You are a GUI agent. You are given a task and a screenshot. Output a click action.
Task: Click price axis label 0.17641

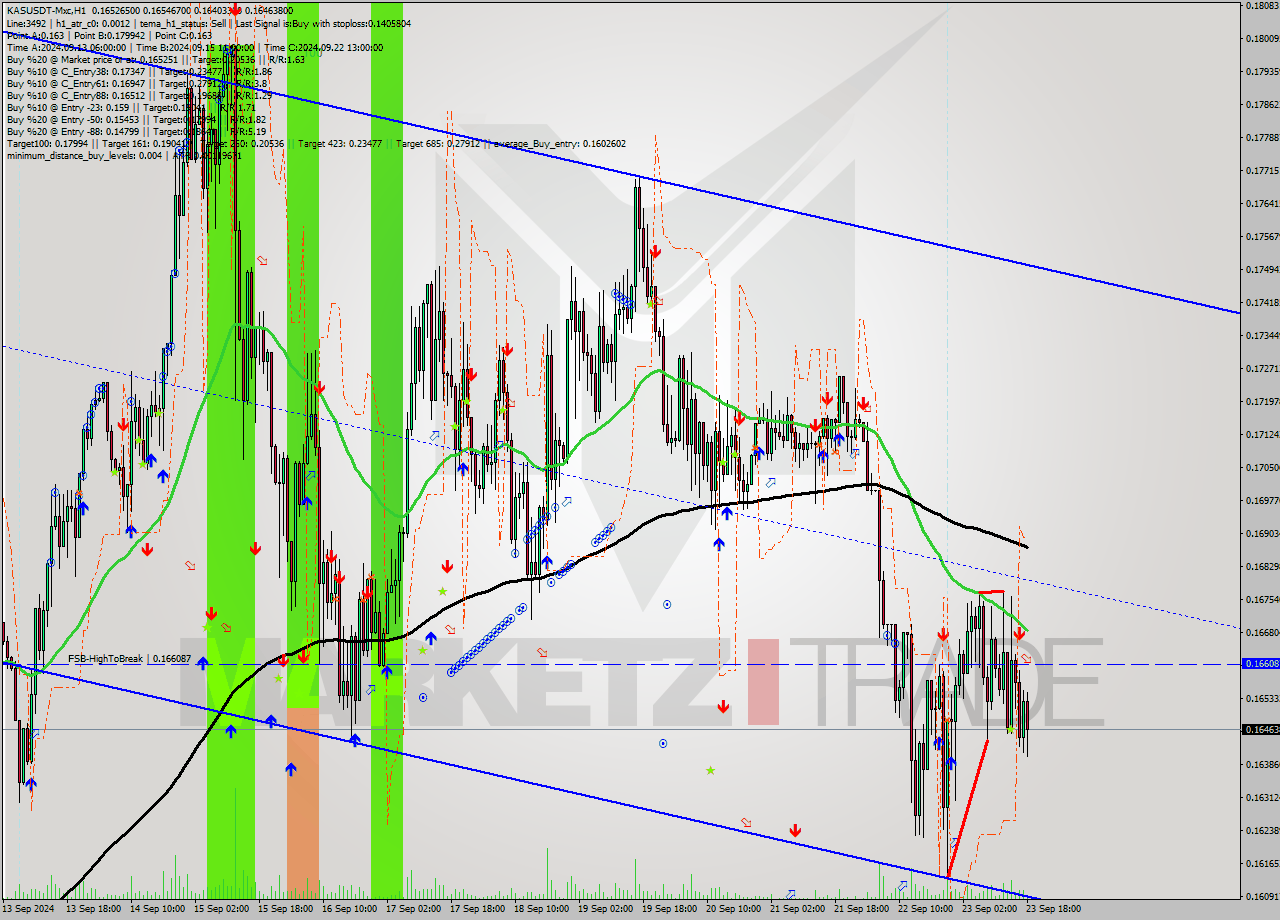(1262, 204)
